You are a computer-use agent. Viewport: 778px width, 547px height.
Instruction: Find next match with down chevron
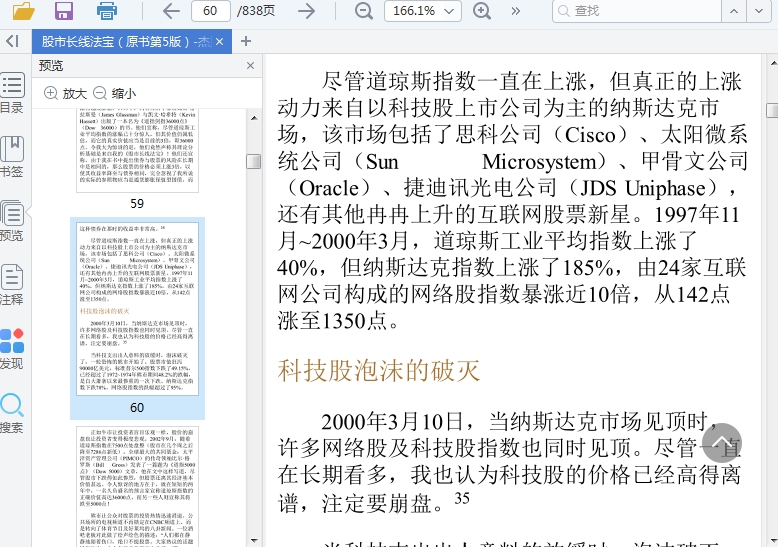759,11
